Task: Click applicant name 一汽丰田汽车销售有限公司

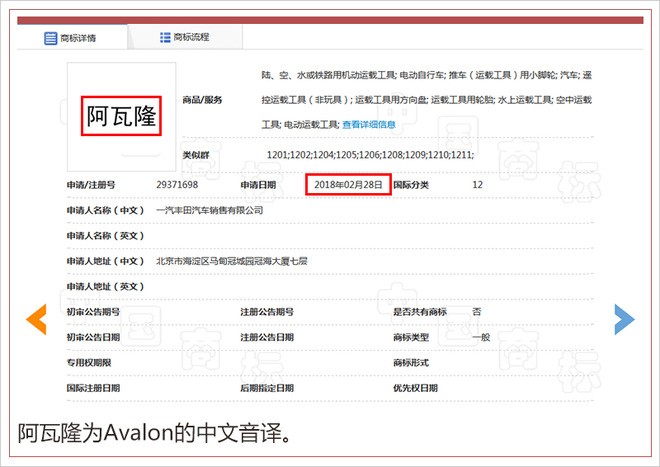Action: [210, 211]
